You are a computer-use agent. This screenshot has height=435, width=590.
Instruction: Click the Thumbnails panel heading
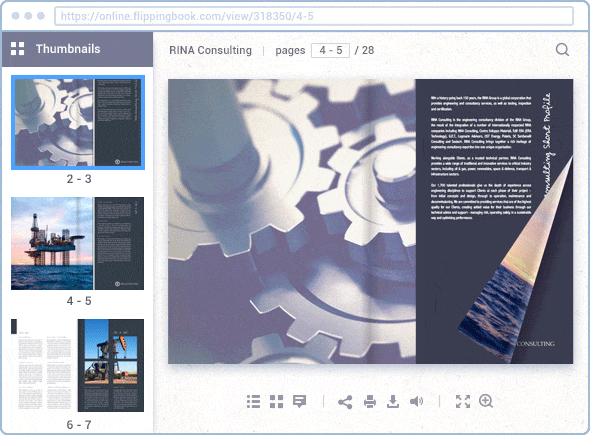point(68,49)
